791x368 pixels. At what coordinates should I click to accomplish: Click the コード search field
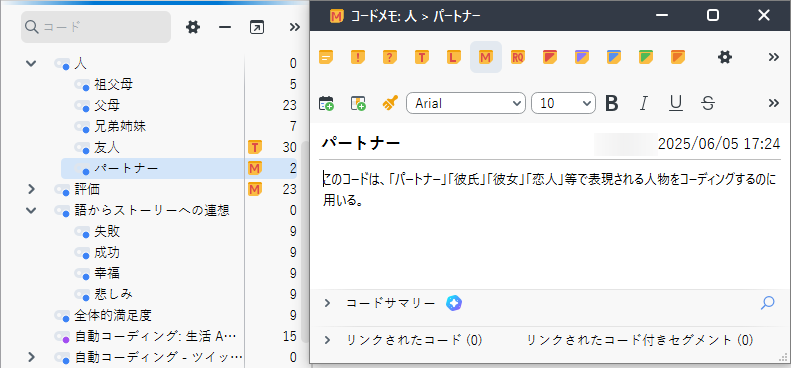coord(96,27)
